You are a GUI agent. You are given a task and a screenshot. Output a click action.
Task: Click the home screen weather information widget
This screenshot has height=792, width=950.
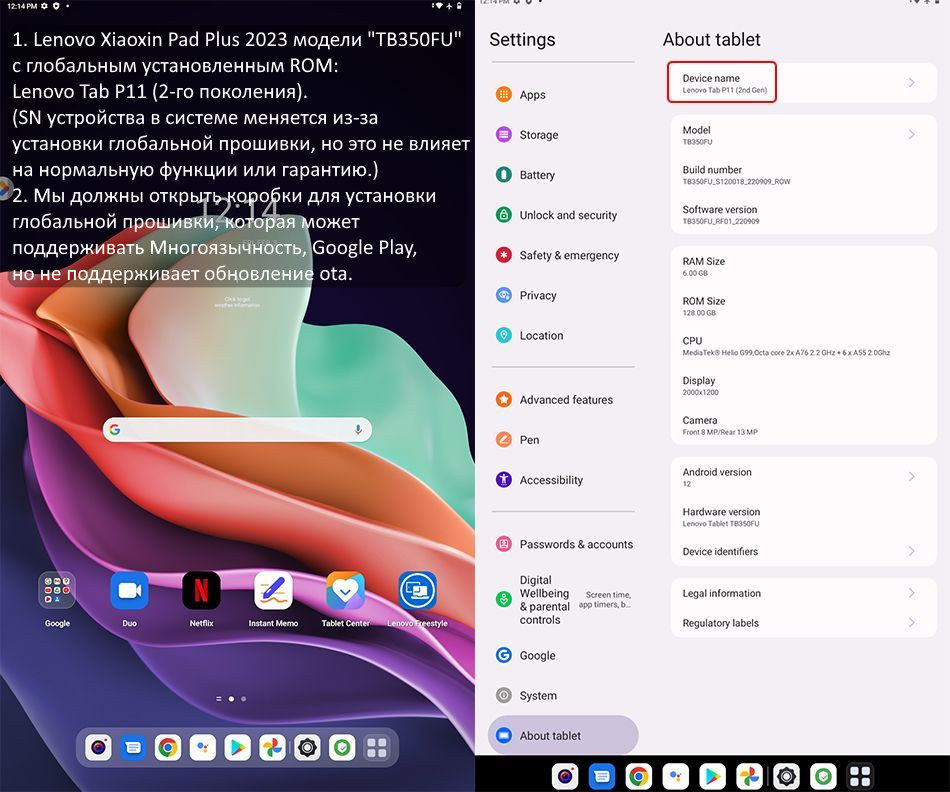(237, 302)
